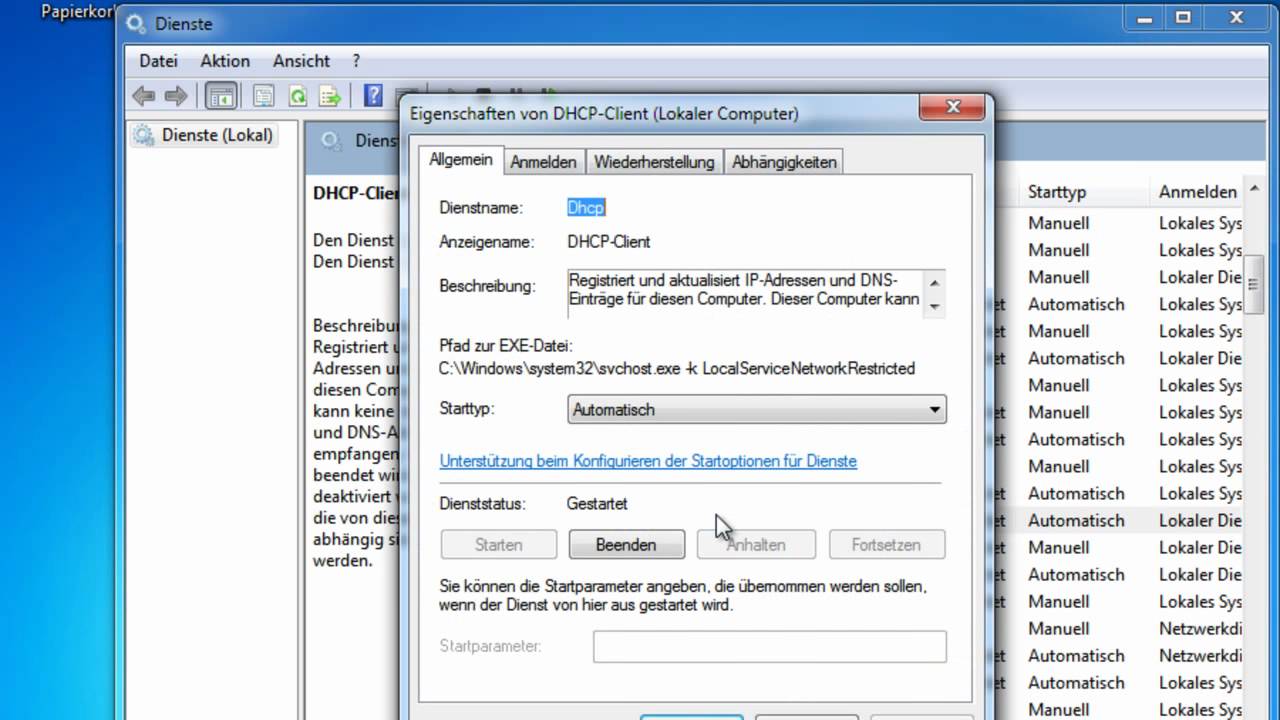Click the Fortsetzen button
This screenshot has height=720, width=1280.
click(886, 545)
